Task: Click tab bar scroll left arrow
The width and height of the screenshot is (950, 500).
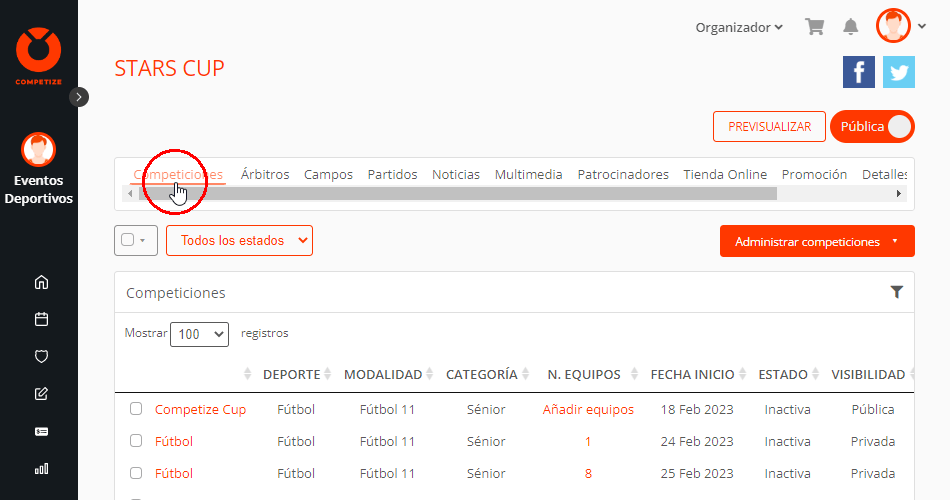Action: click(x=130, y=194)
